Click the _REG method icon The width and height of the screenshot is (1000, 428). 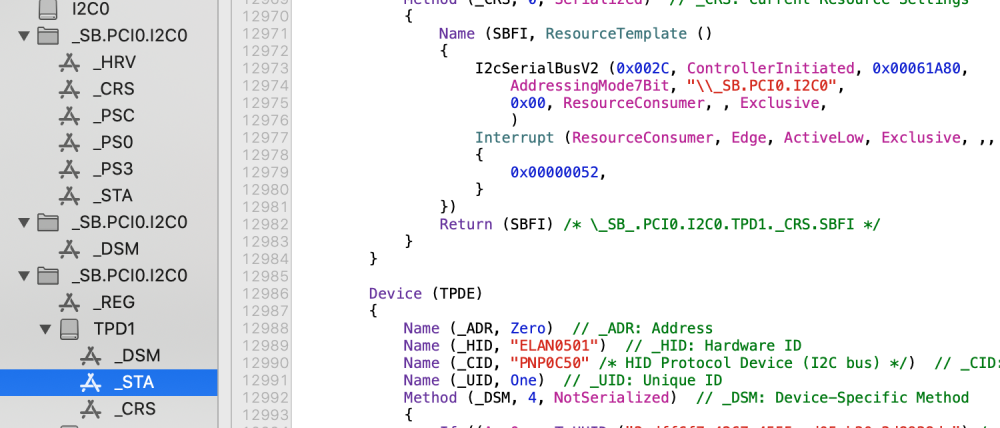(68, 302)
